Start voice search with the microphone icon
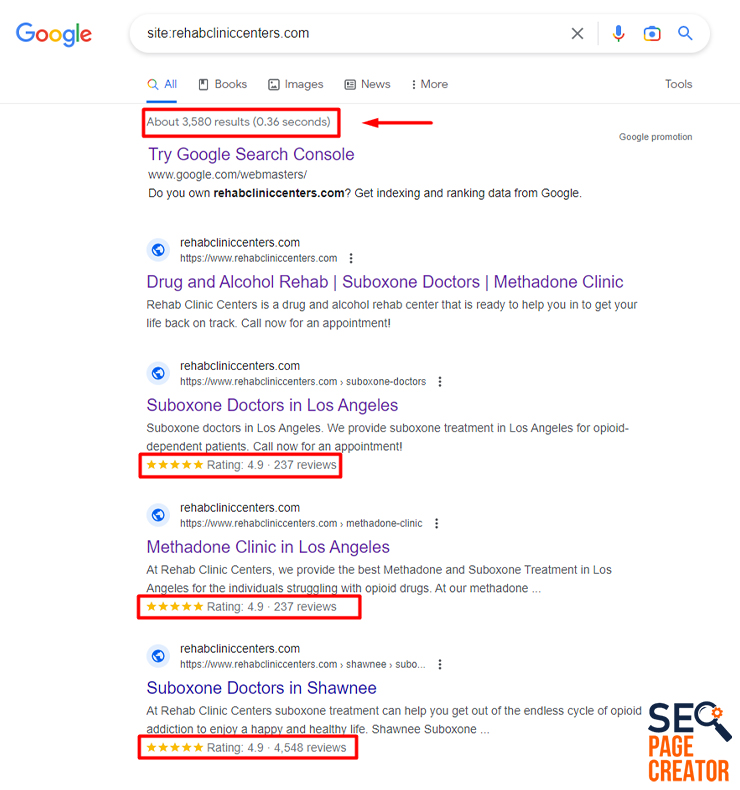The image size is (740, 790). click(618, 34)
